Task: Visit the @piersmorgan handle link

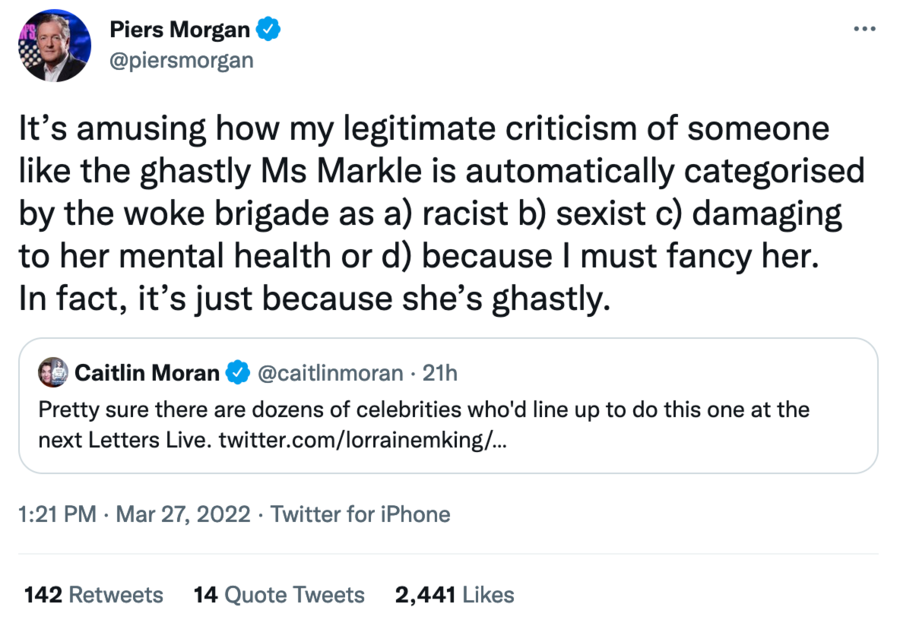Action: (180, 60)
